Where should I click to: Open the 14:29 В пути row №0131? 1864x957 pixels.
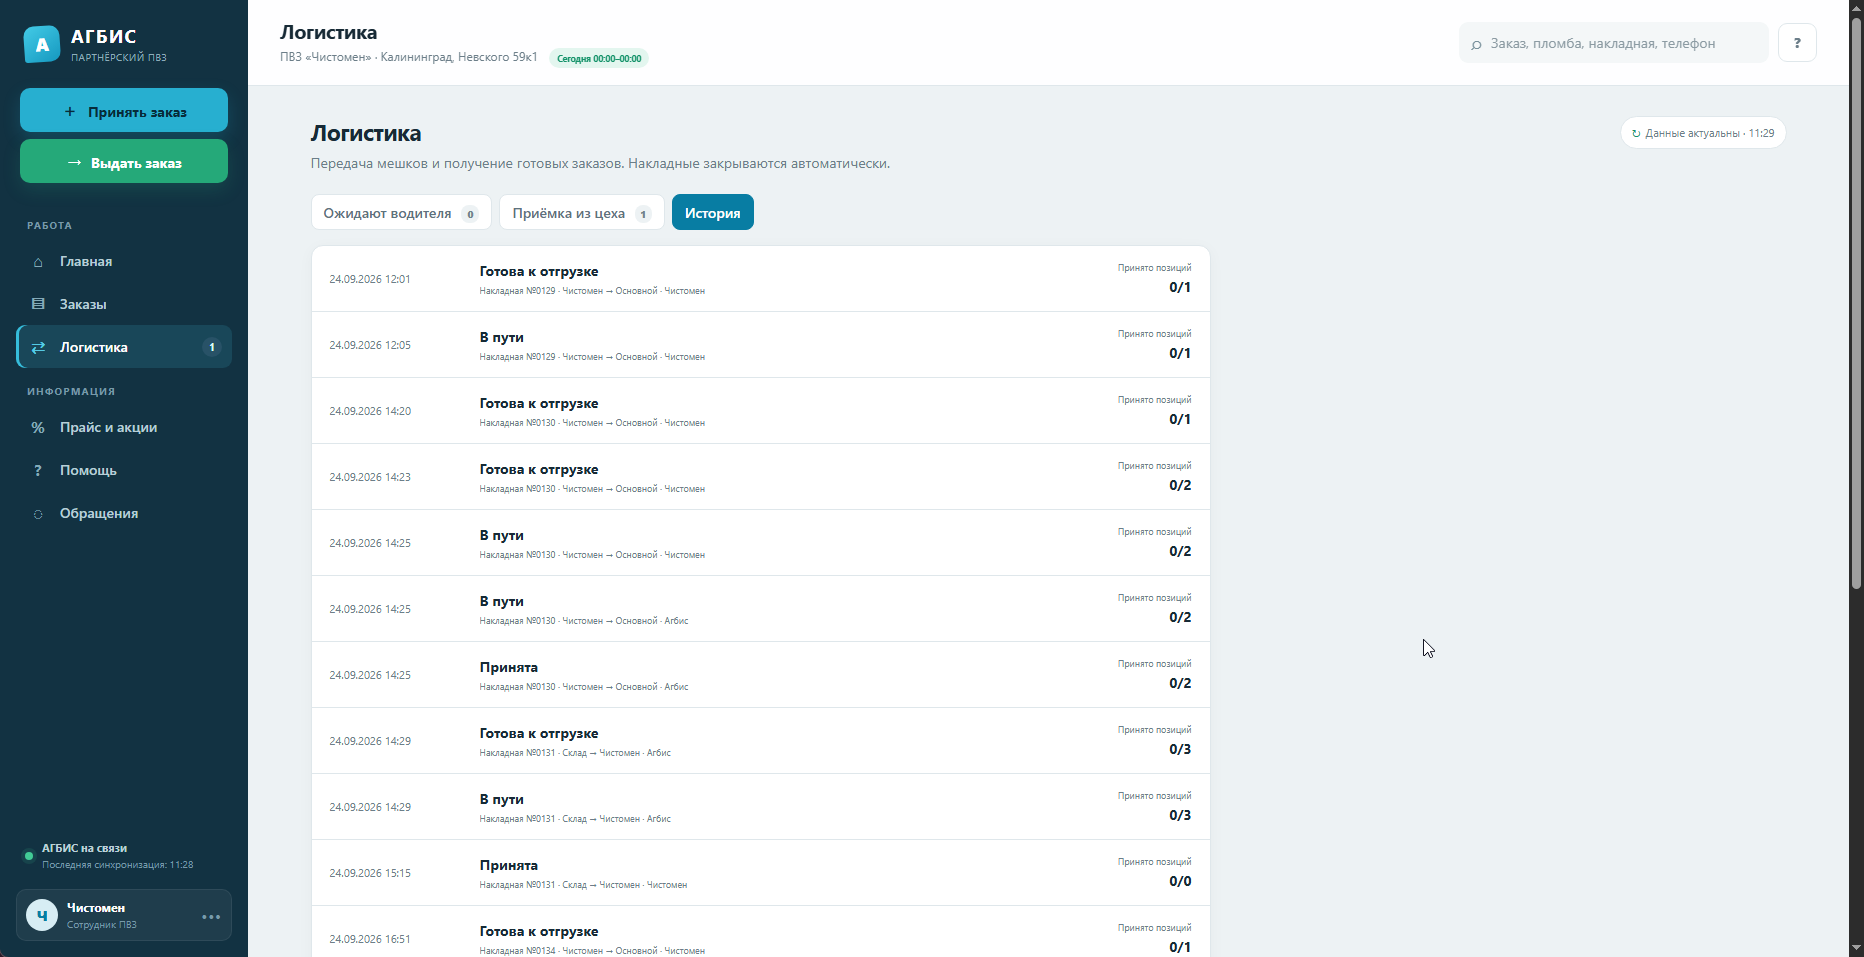761,807
